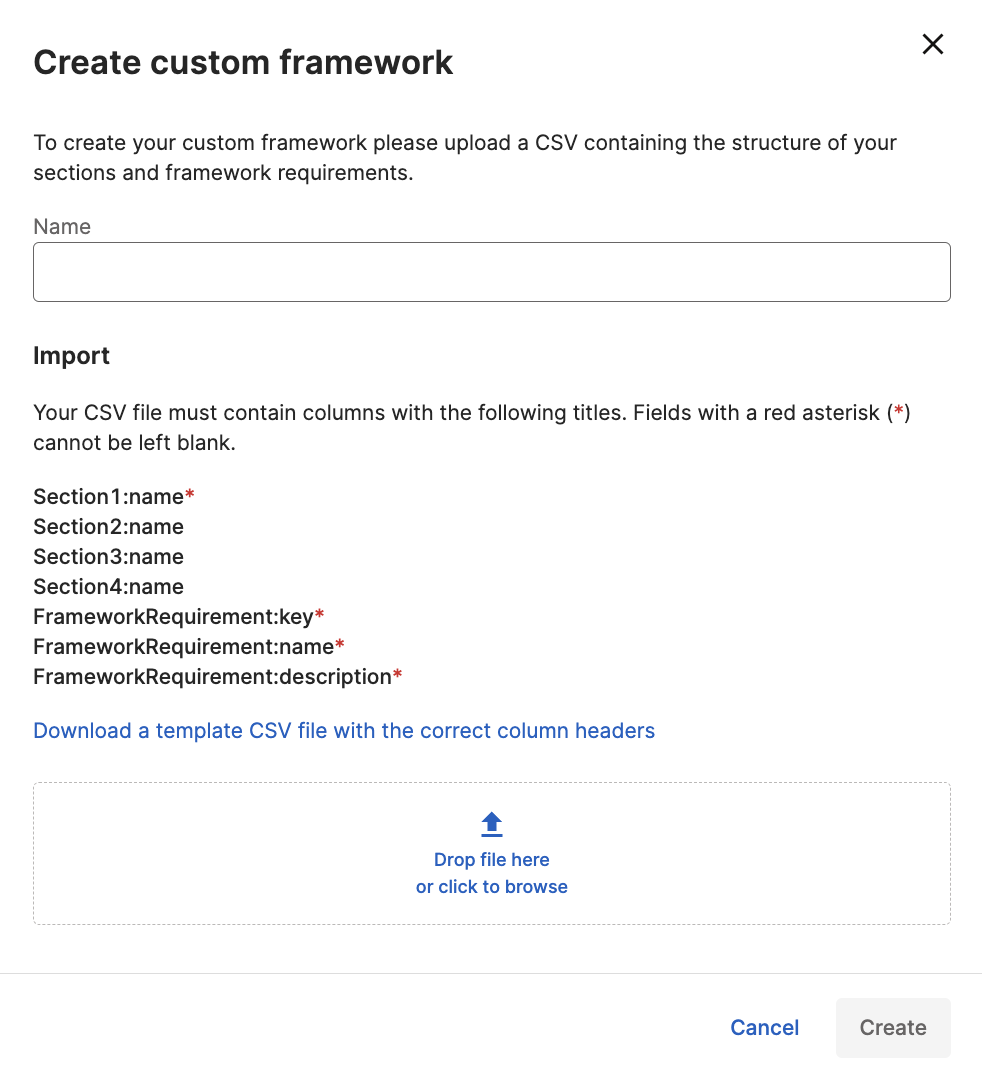The image size is (982, 1076).
Task: Click the intro paragraph about uploading CSV
Action: pos(465,158)
